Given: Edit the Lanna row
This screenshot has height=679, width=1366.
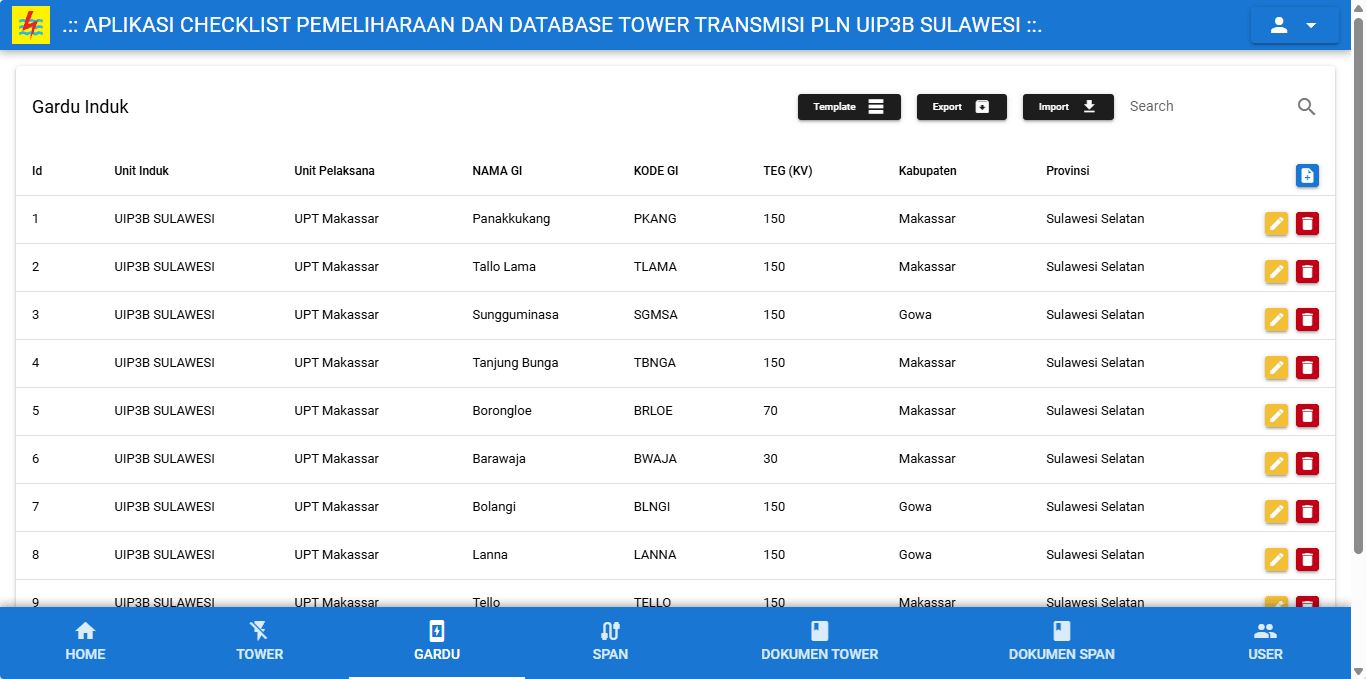Looking at the screenshot, I should pos(1276,560).
